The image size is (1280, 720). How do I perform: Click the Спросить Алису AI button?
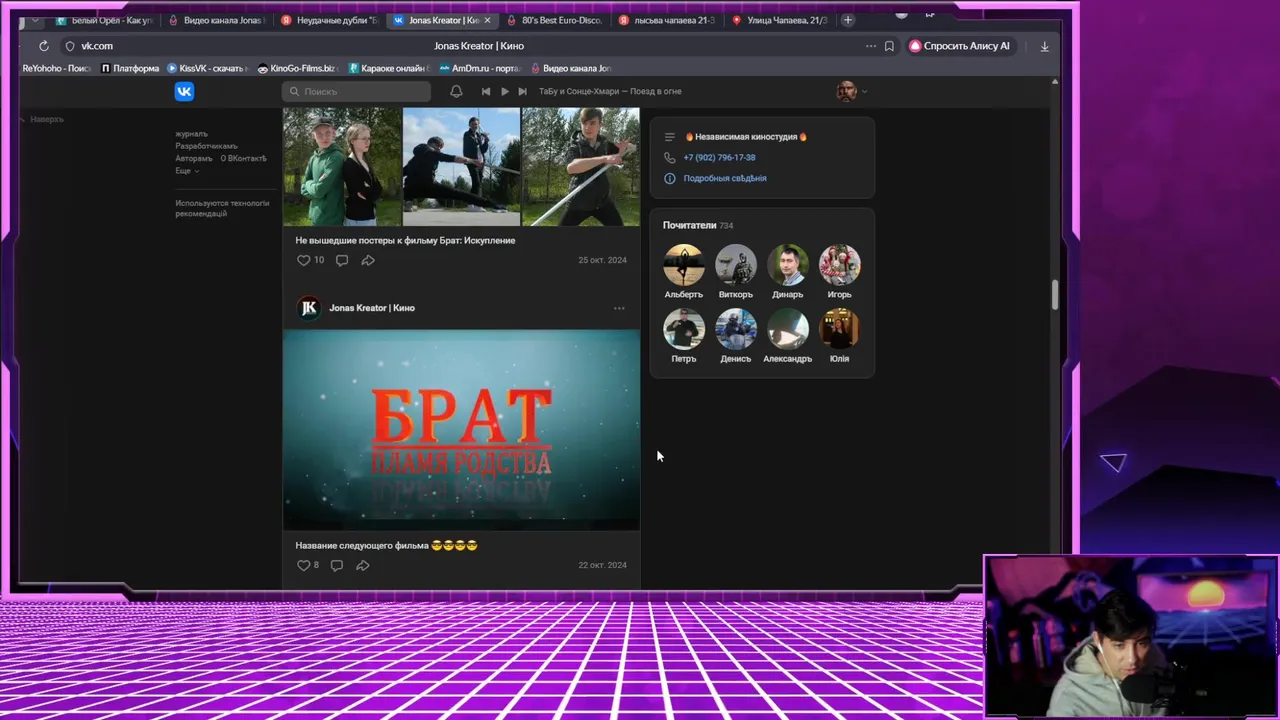pyautogui.click(x=960, y=46)
